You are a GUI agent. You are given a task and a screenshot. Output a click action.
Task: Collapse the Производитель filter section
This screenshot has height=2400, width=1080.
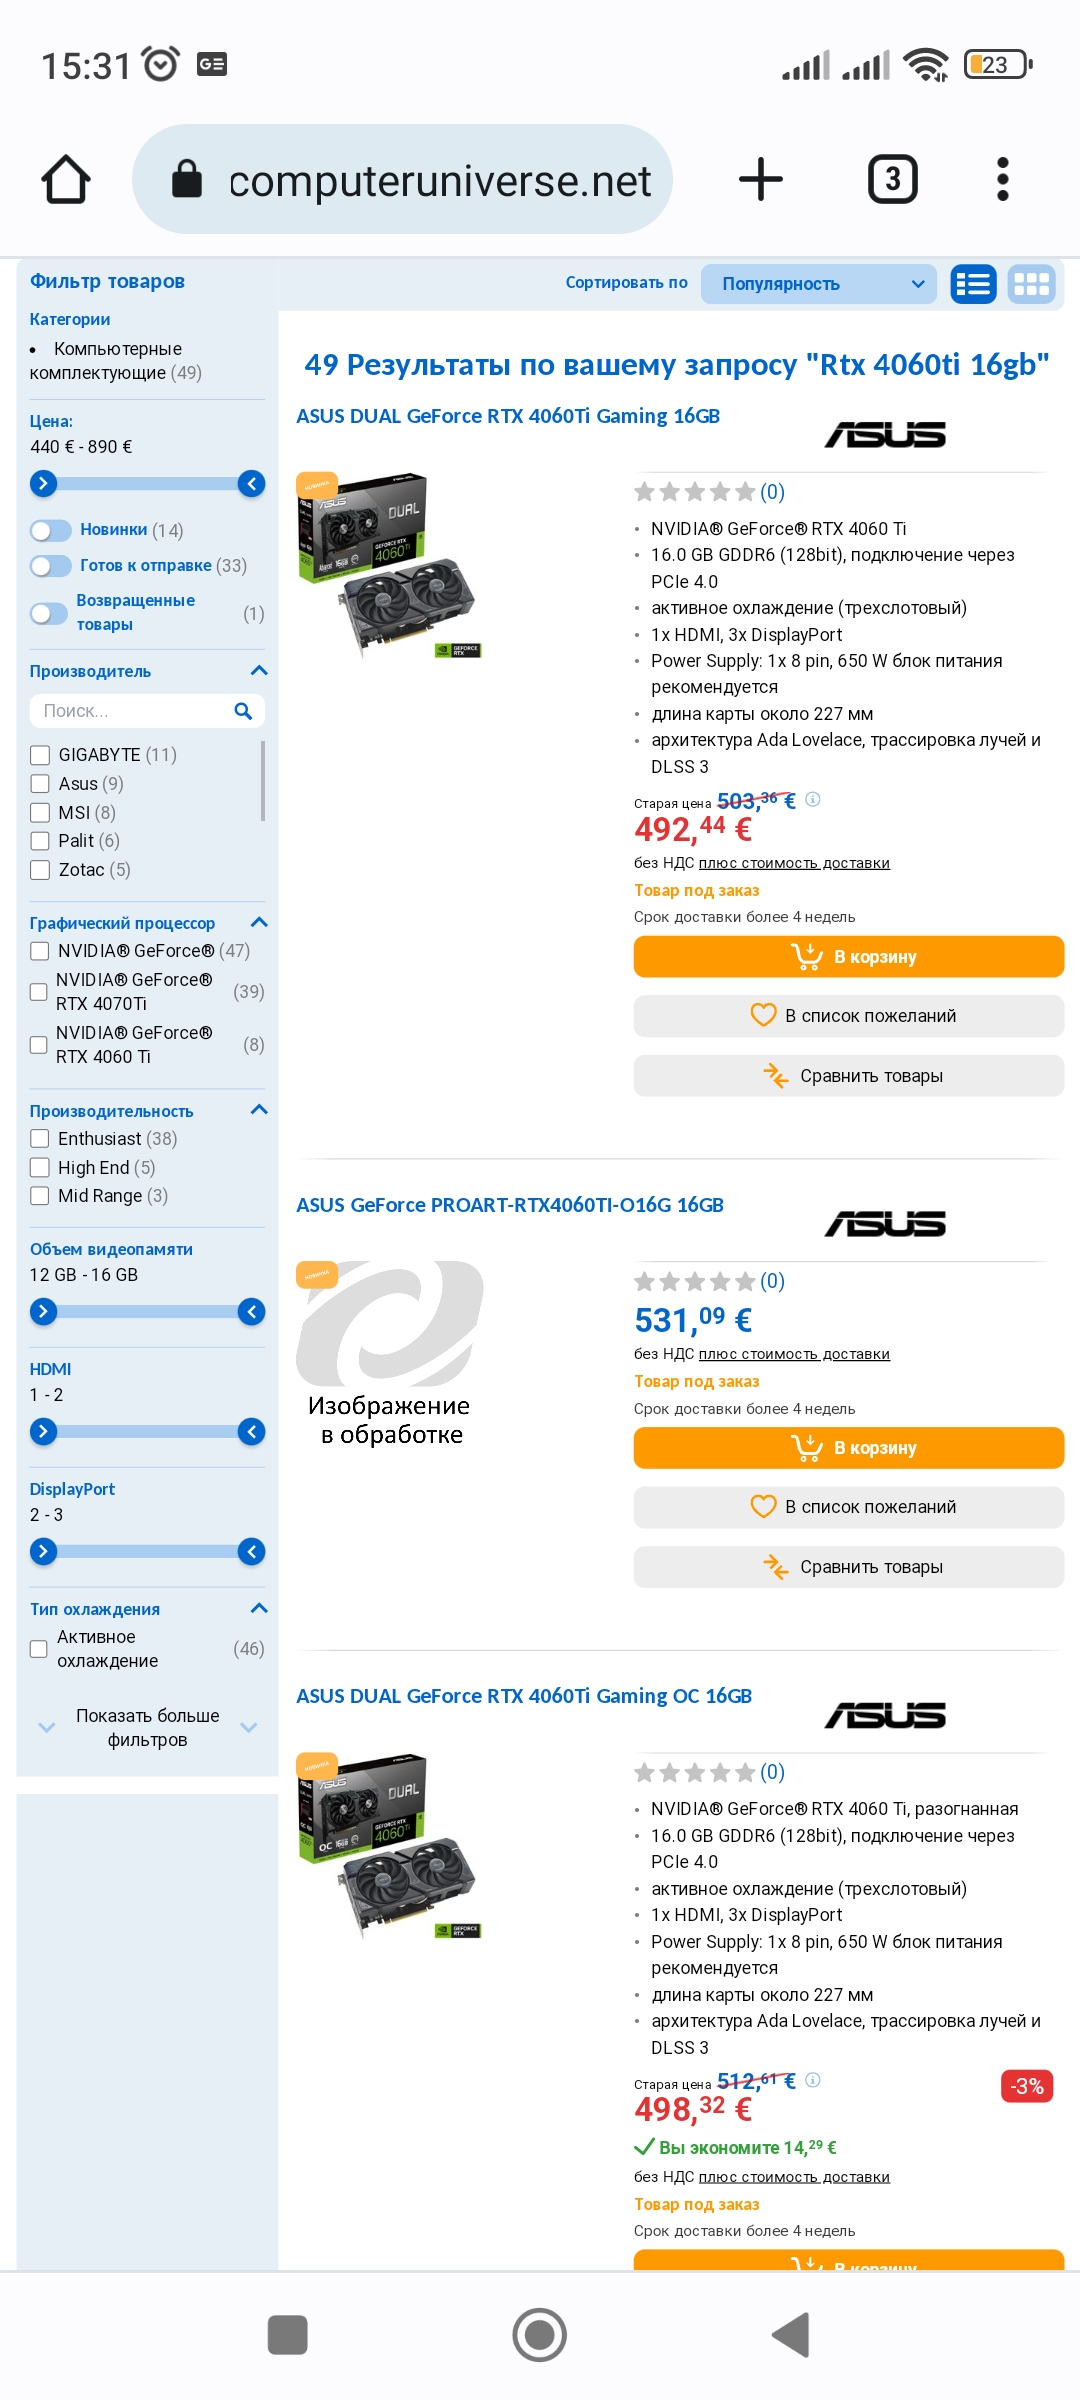tap(259, 671)
